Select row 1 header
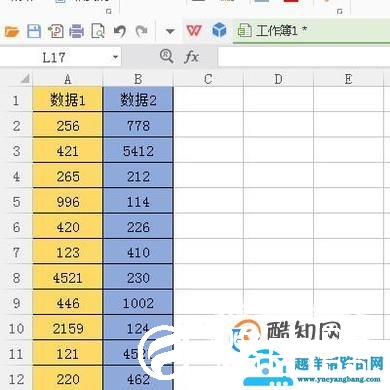Image resolution: width=390 pixels, height=390 pixels. (x=16, y=100)
